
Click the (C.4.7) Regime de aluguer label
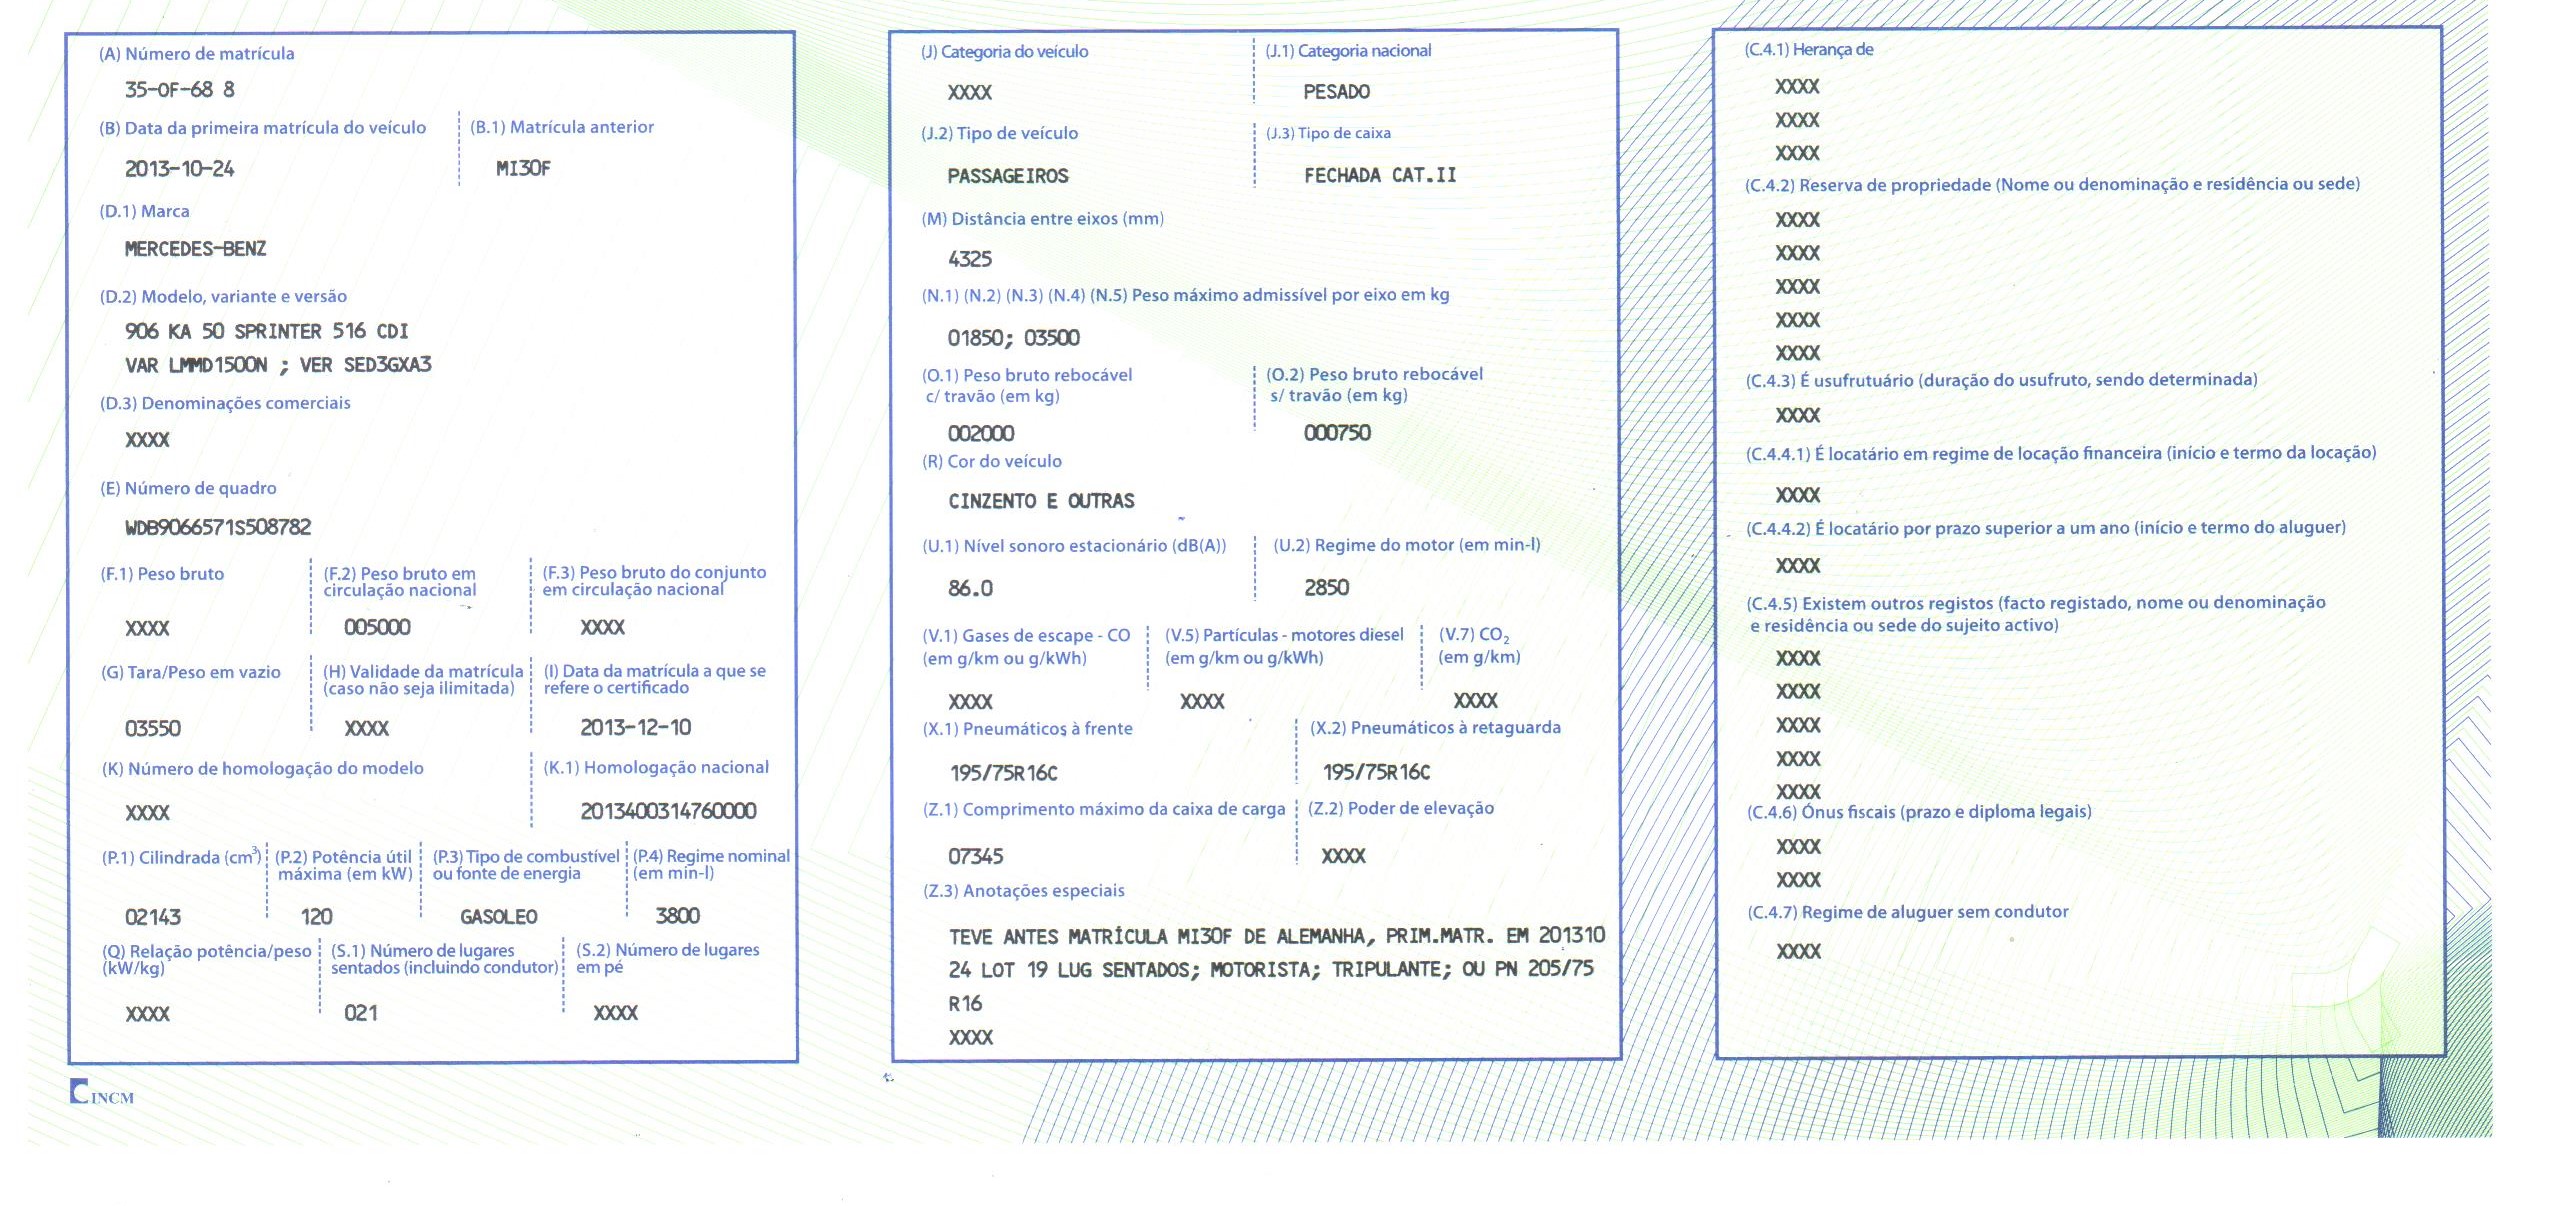pos(1907,912)
